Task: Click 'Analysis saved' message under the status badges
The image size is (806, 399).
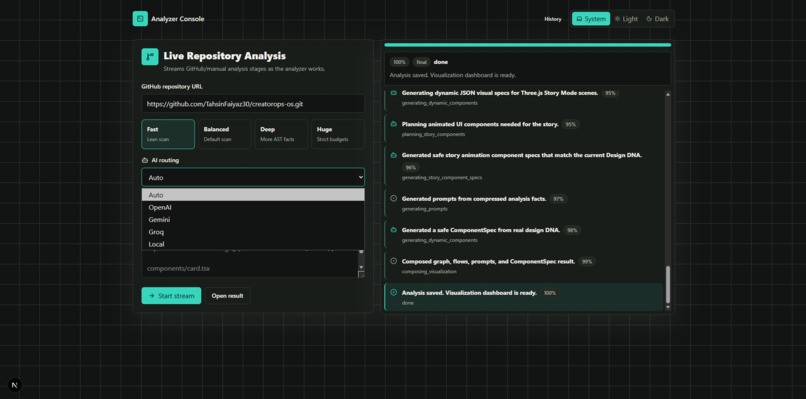Action: (452, 75)
